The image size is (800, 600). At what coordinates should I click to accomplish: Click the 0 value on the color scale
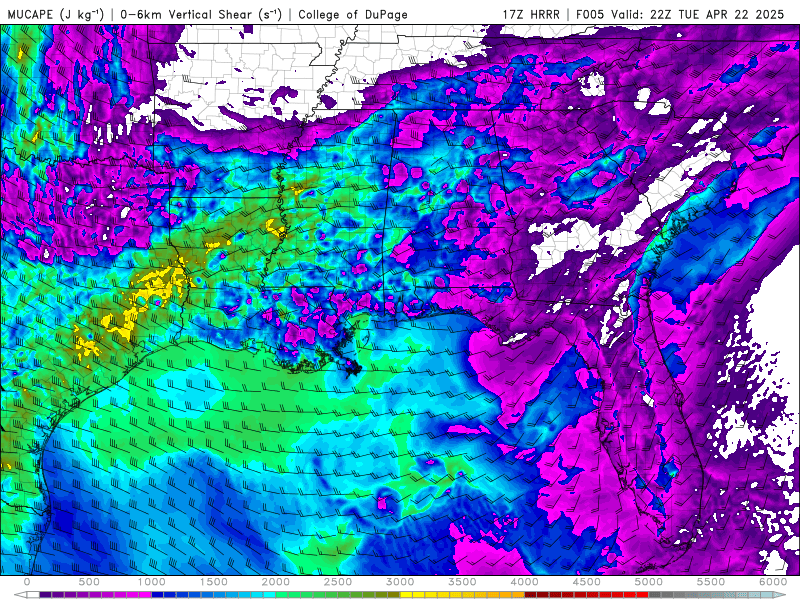(27, 582)
